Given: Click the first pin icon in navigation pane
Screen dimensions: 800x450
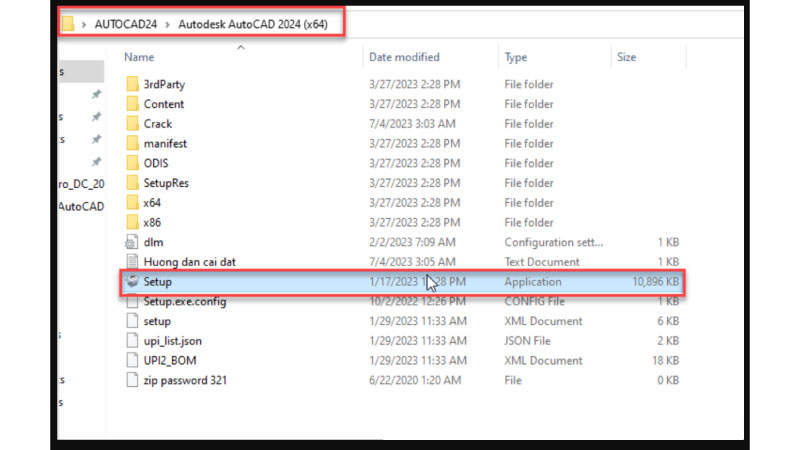Looking at the screenshot, I should (96, 94).
